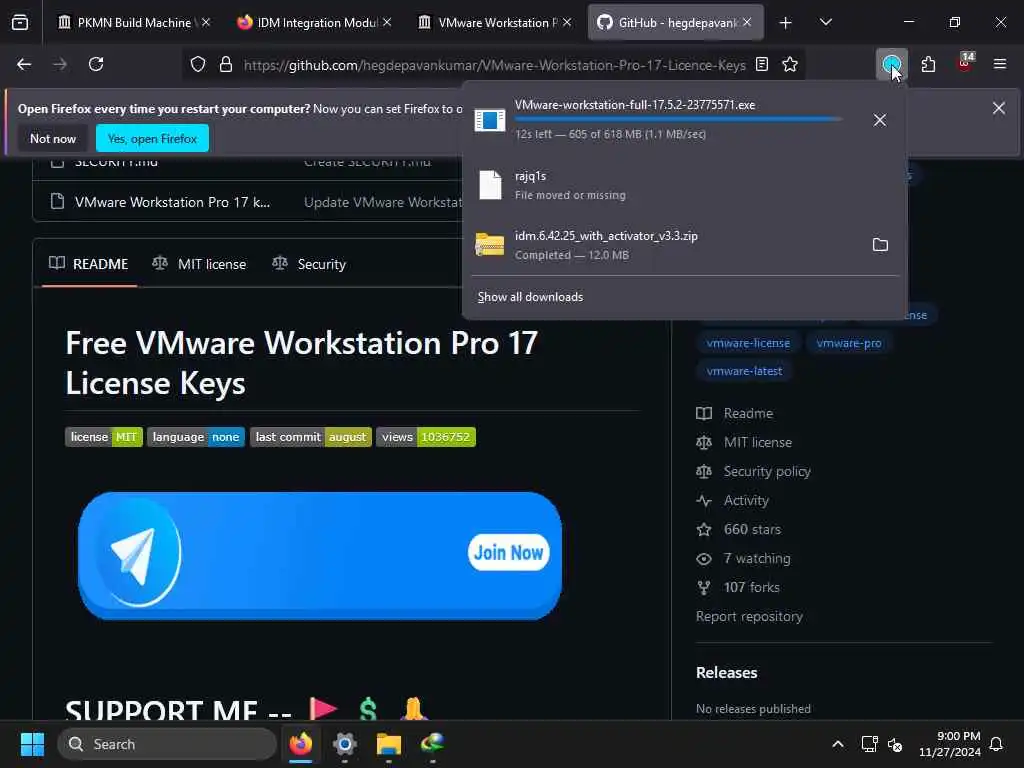
Task: Click the license MIT badge
Action: 104,437
